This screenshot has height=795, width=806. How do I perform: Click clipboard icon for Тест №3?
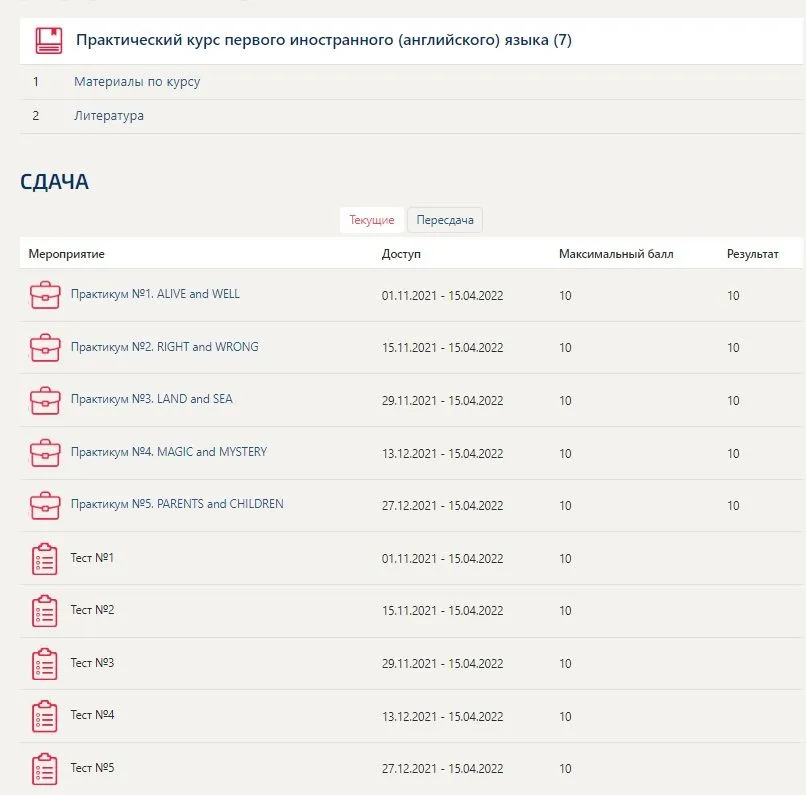45,663
